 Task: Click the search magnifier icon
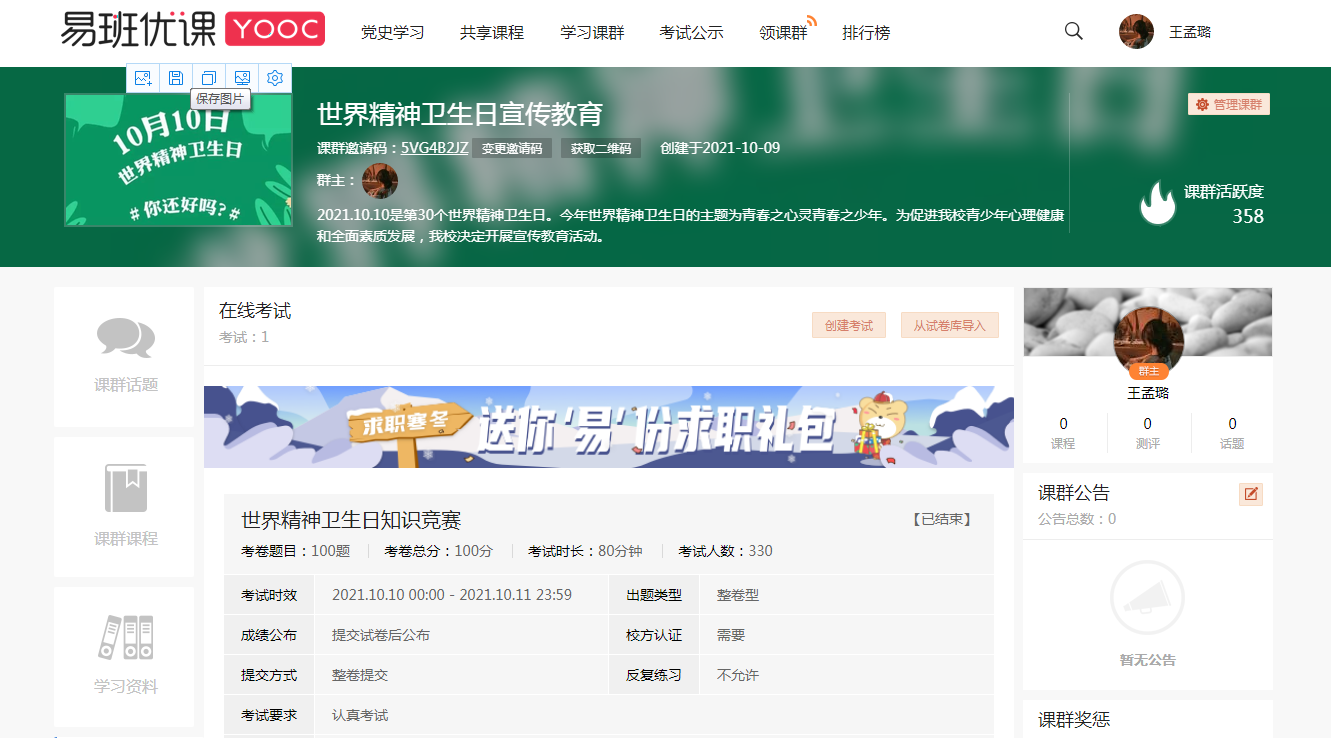pyautogui.click(x=1074, y=31)
